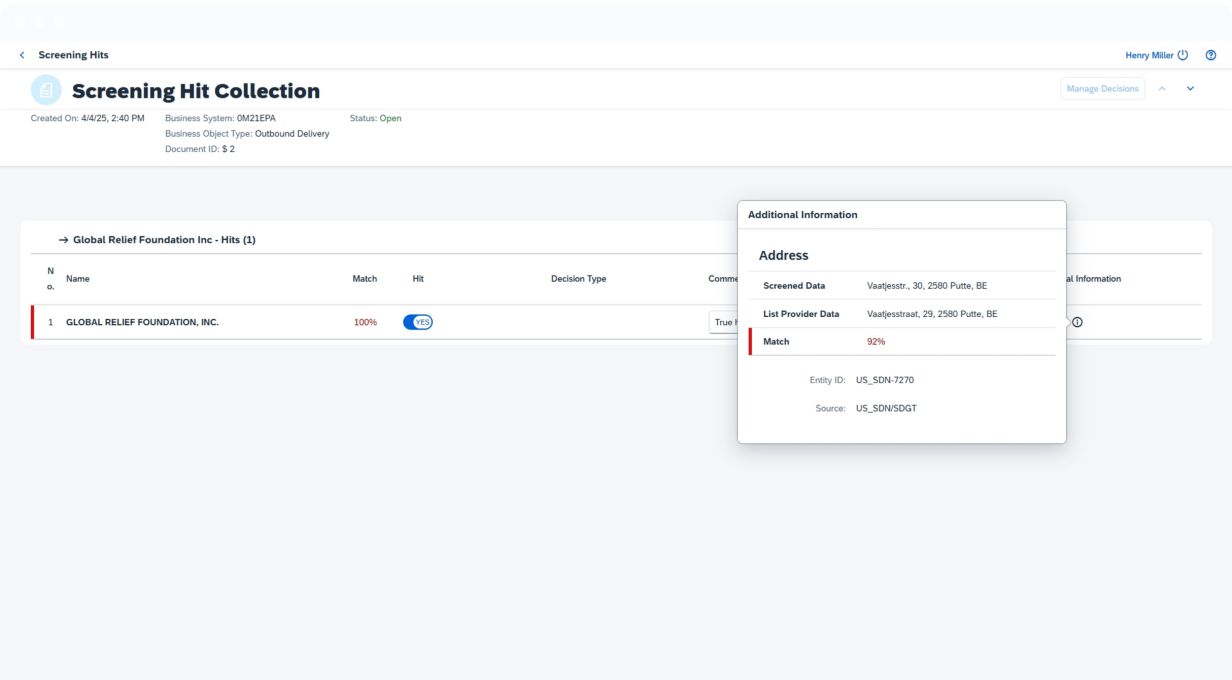
Task: Click the back arrow beside Screening Hits
Action: (23, 55)
